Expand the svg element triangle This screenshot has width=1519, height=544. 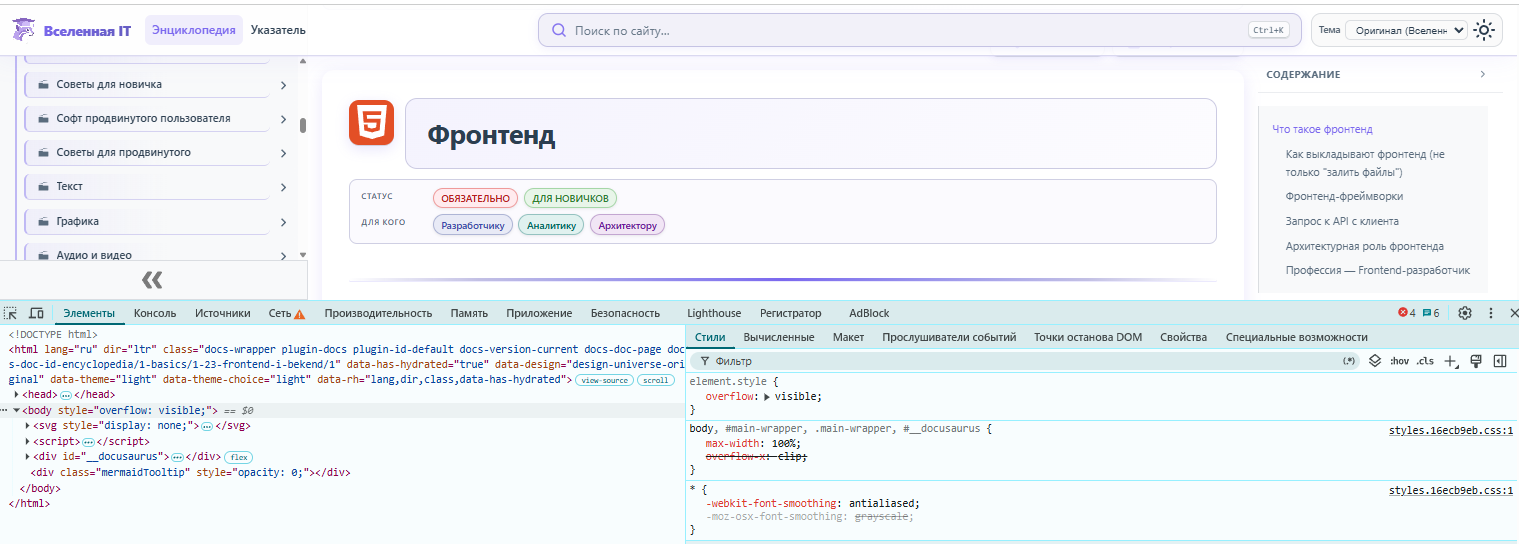click(x=28, y=426)
